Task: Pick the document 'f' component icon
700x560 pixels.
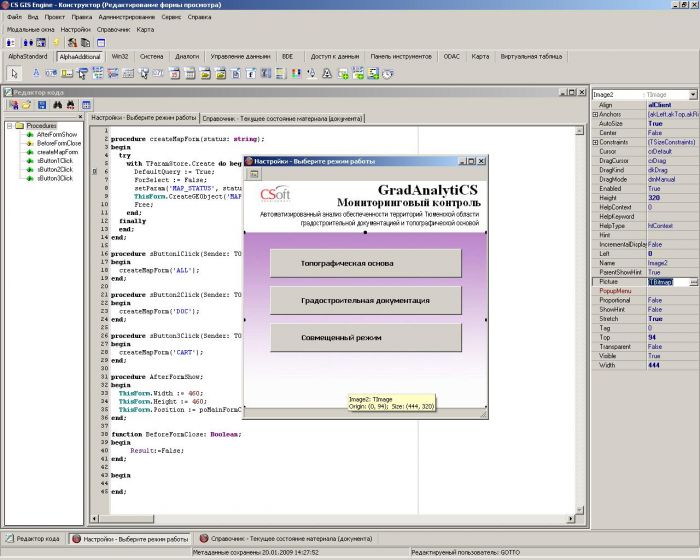Action: point(251,73)
